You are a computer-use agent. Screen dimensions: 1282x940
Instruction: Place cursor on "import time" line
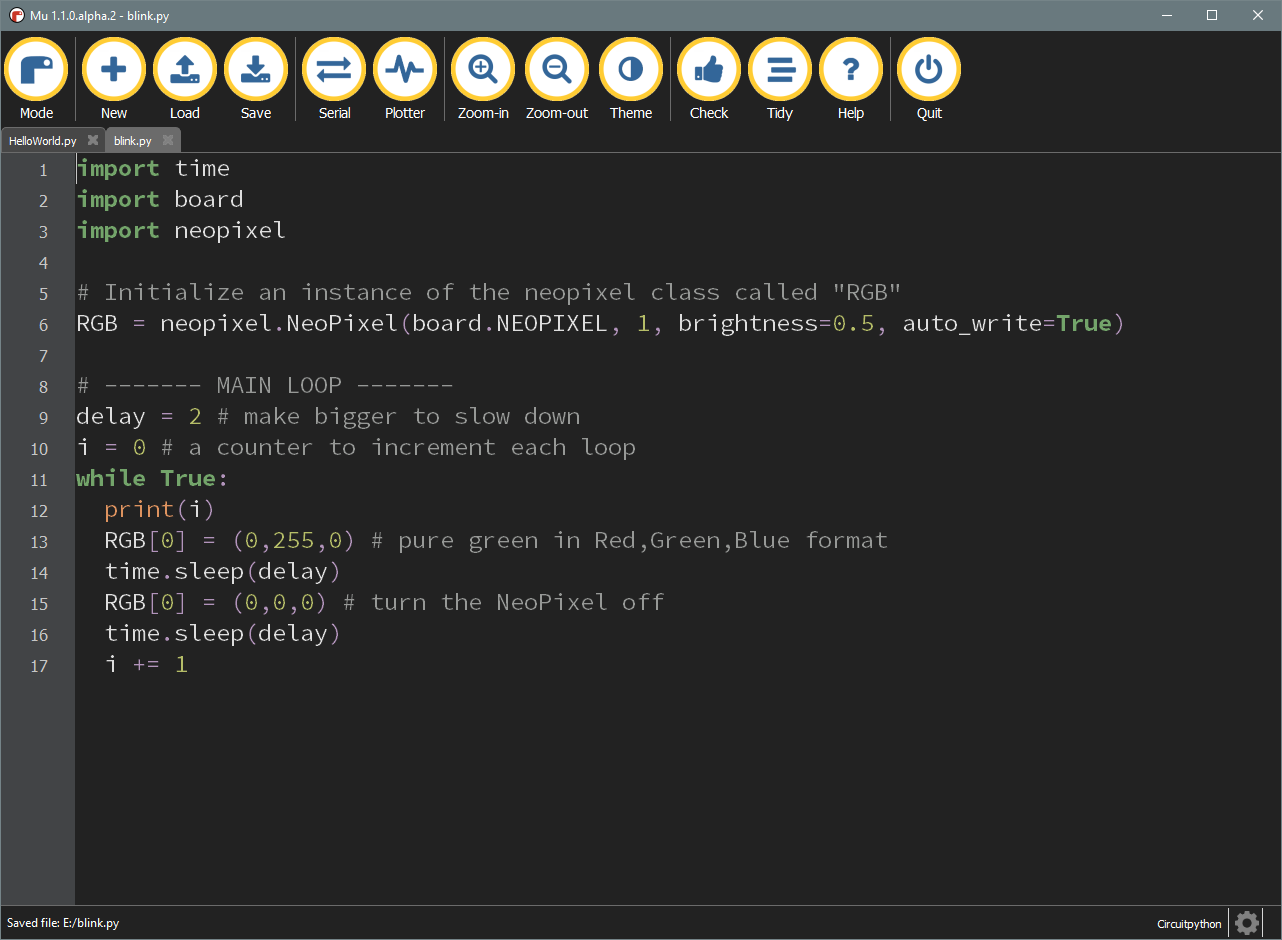pos(153,169)
